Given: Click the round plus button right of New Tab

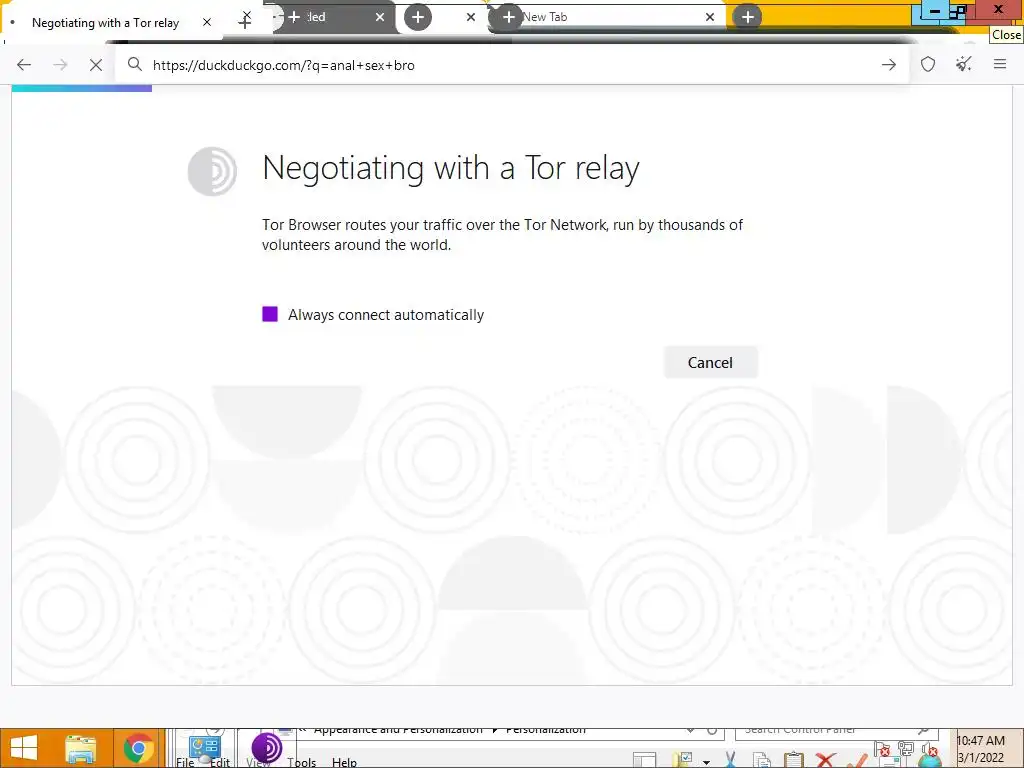Looking at the screenshot, I should point(748,17).
